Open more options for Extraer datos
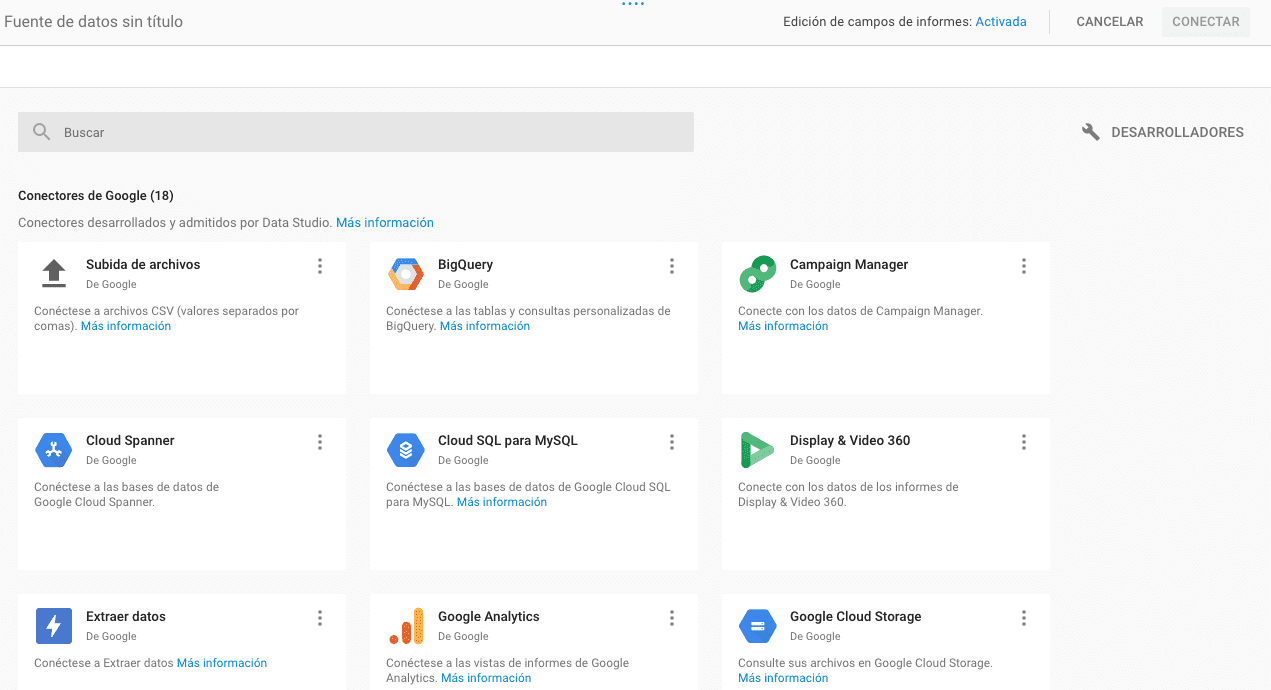This screenshot has width=1271, height=690. tap(320, 618)
